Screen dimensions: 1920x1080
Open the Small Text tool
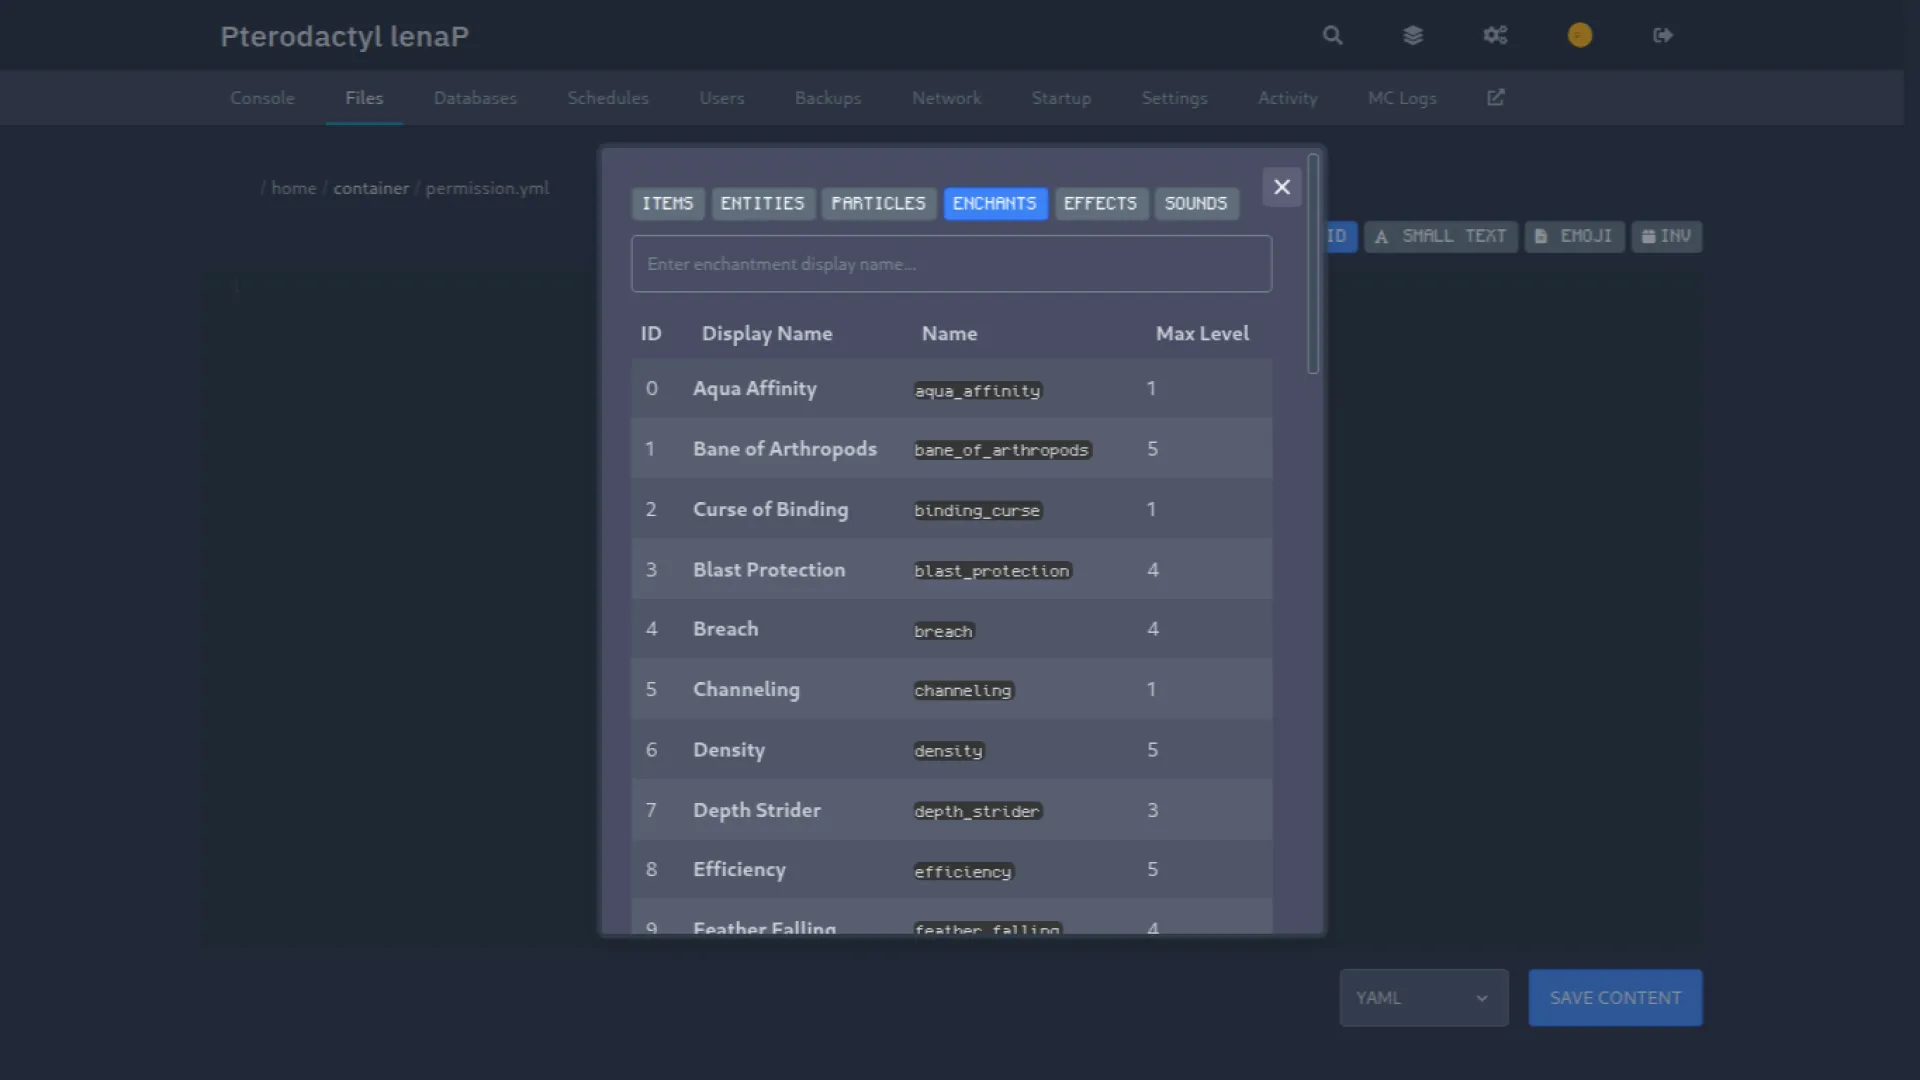[x=1441, y=237]
